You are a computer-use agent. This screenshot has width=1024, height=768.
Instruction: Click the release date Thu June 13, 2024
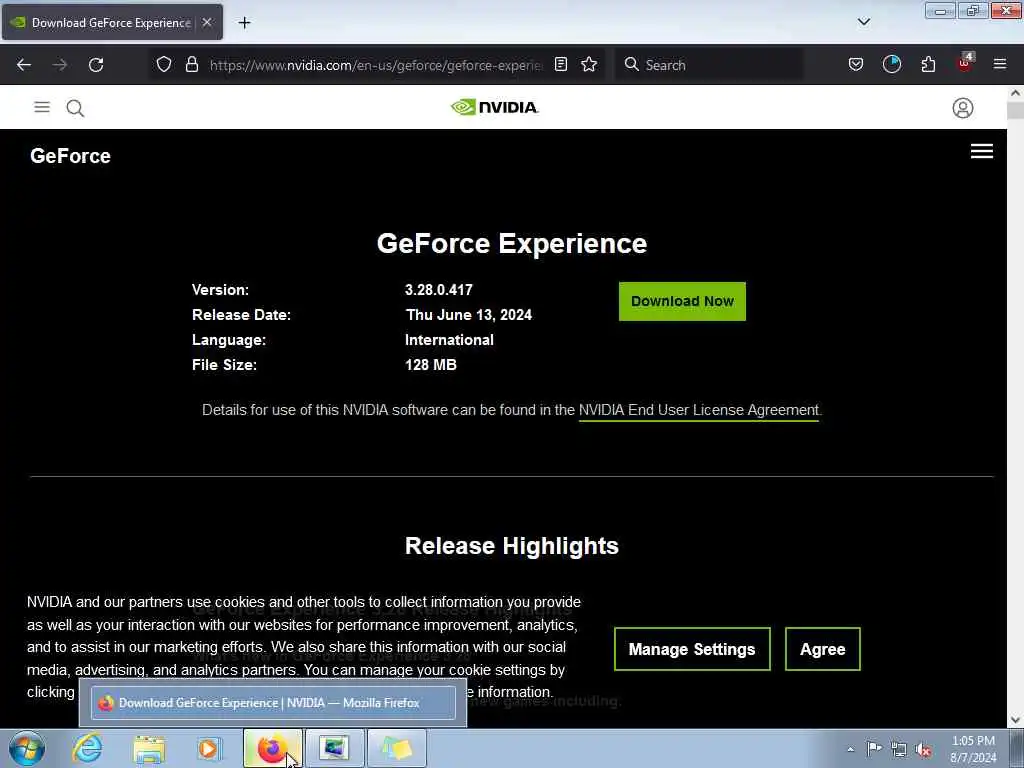(x=468, y=315)
